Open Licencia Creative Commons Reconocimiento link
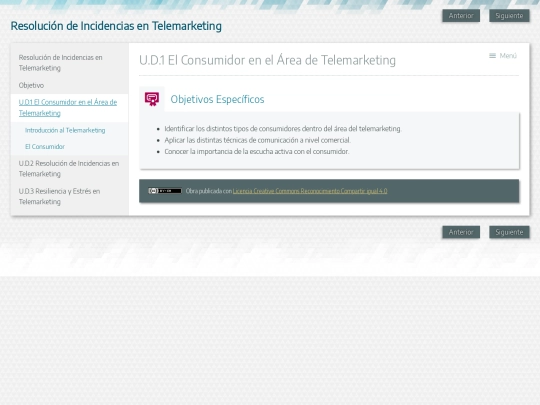Viewport: 540px width, 405px height. click(x=310, y=191)
